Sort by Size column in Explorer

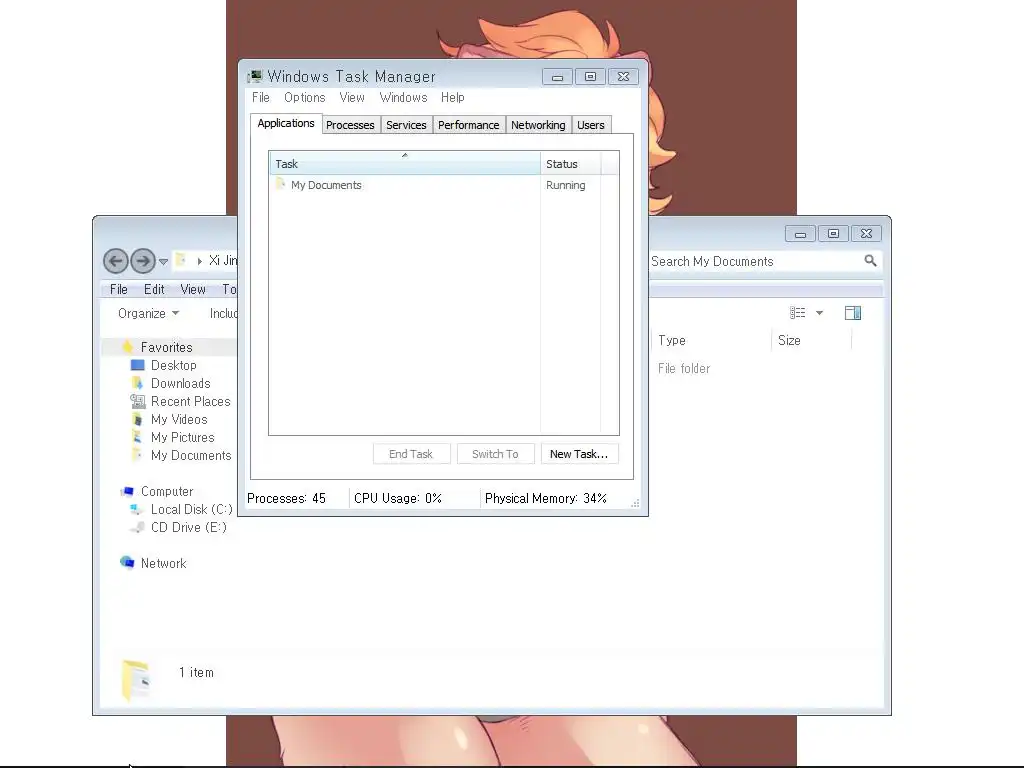pyautogui.click(x=812, y=340)
